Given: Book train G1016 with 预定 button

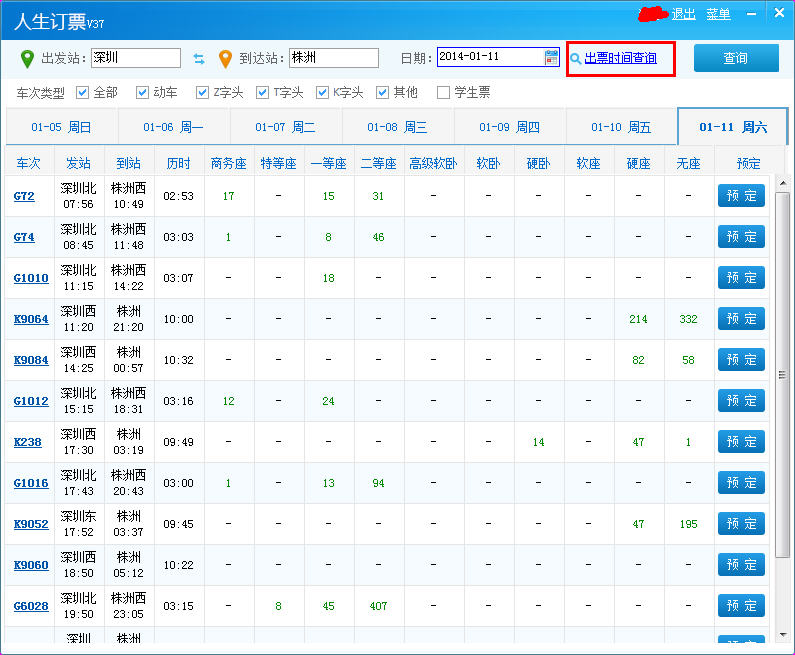Looking at the screenshot, I should pyautogui.click(x=741, y=483).
